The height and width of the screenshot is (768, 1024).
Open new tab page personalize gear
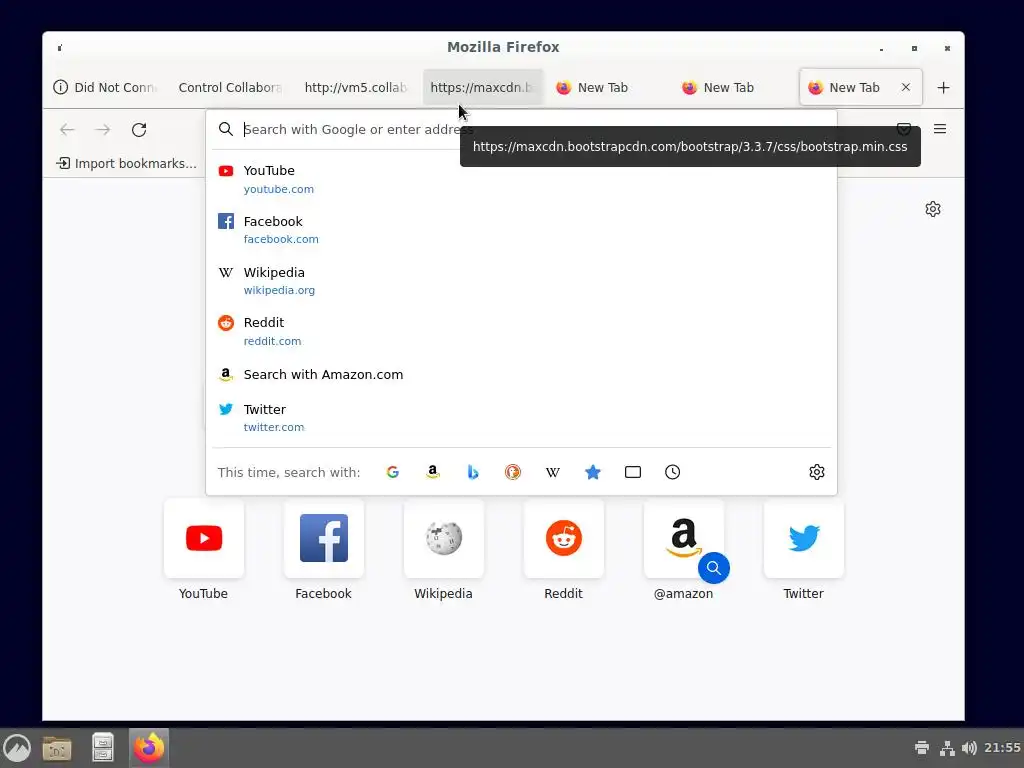coord(933,209)
